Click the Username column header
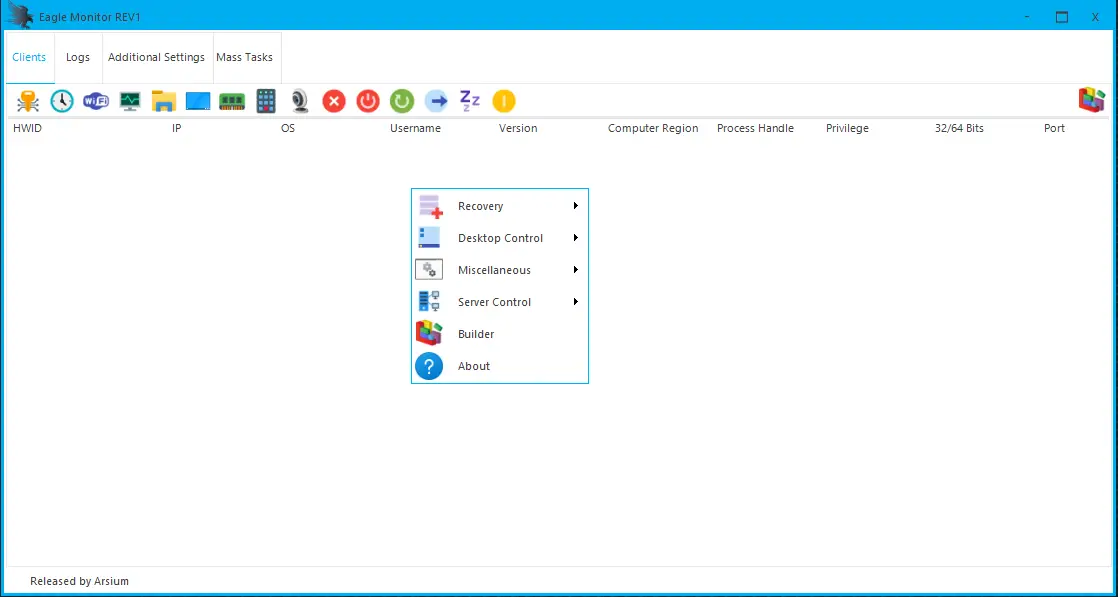 (x=415, y=129)
